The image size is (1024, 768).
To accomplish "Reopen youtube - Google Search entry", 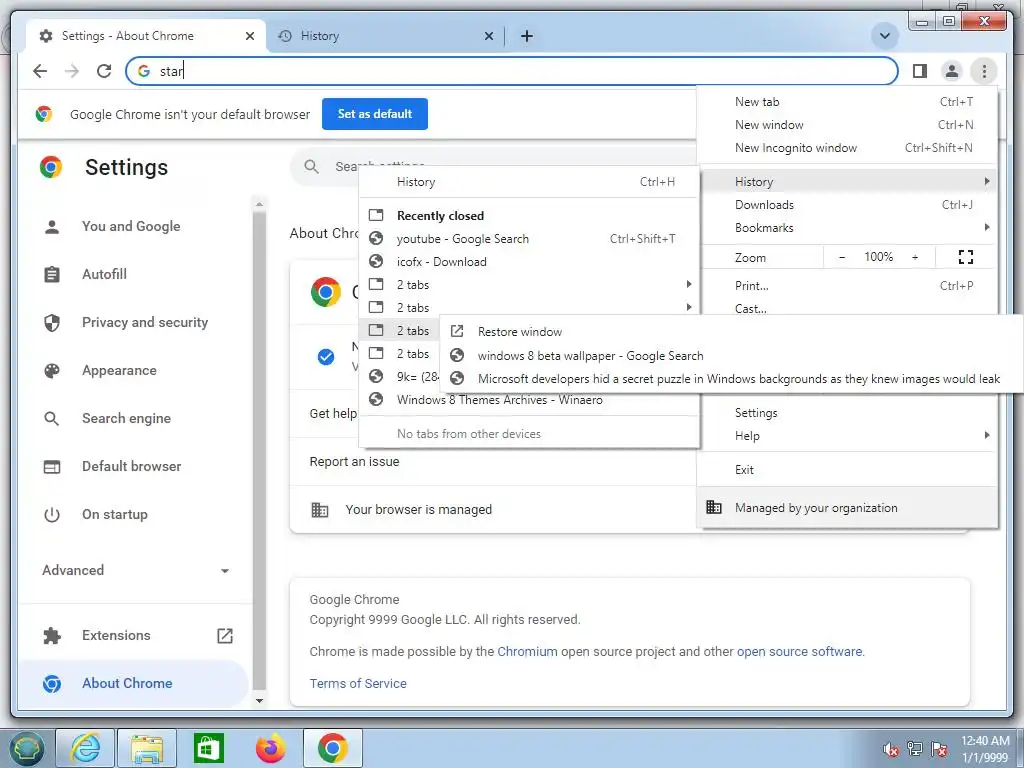I will click(529, 239).
